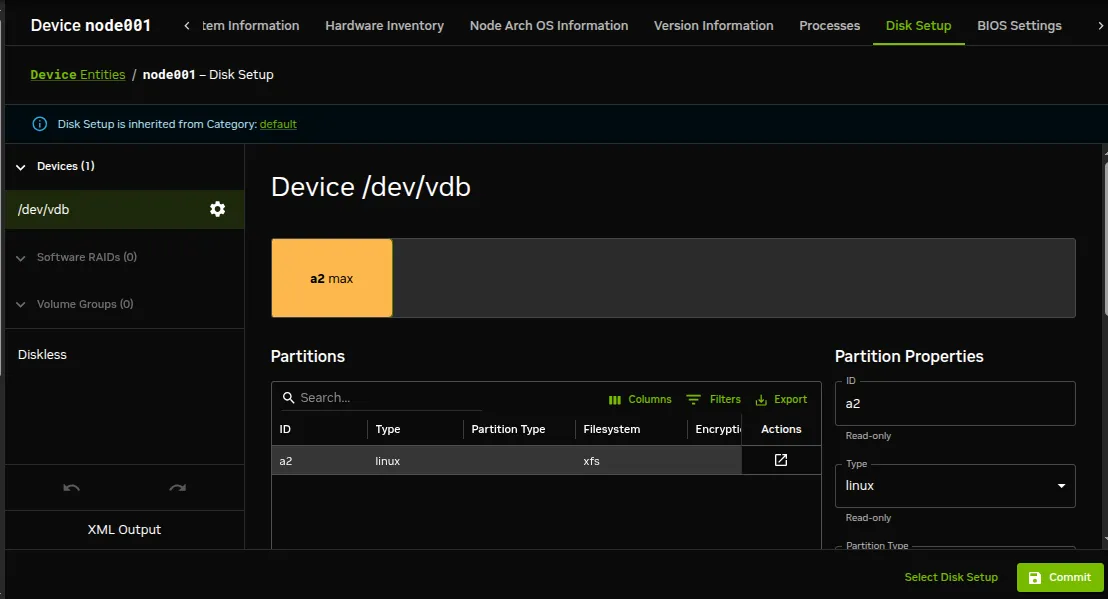Select the Disk Setup tab
Image resolution: width=1108 pixels, height=599 pixels.
(x=918, y=25)
